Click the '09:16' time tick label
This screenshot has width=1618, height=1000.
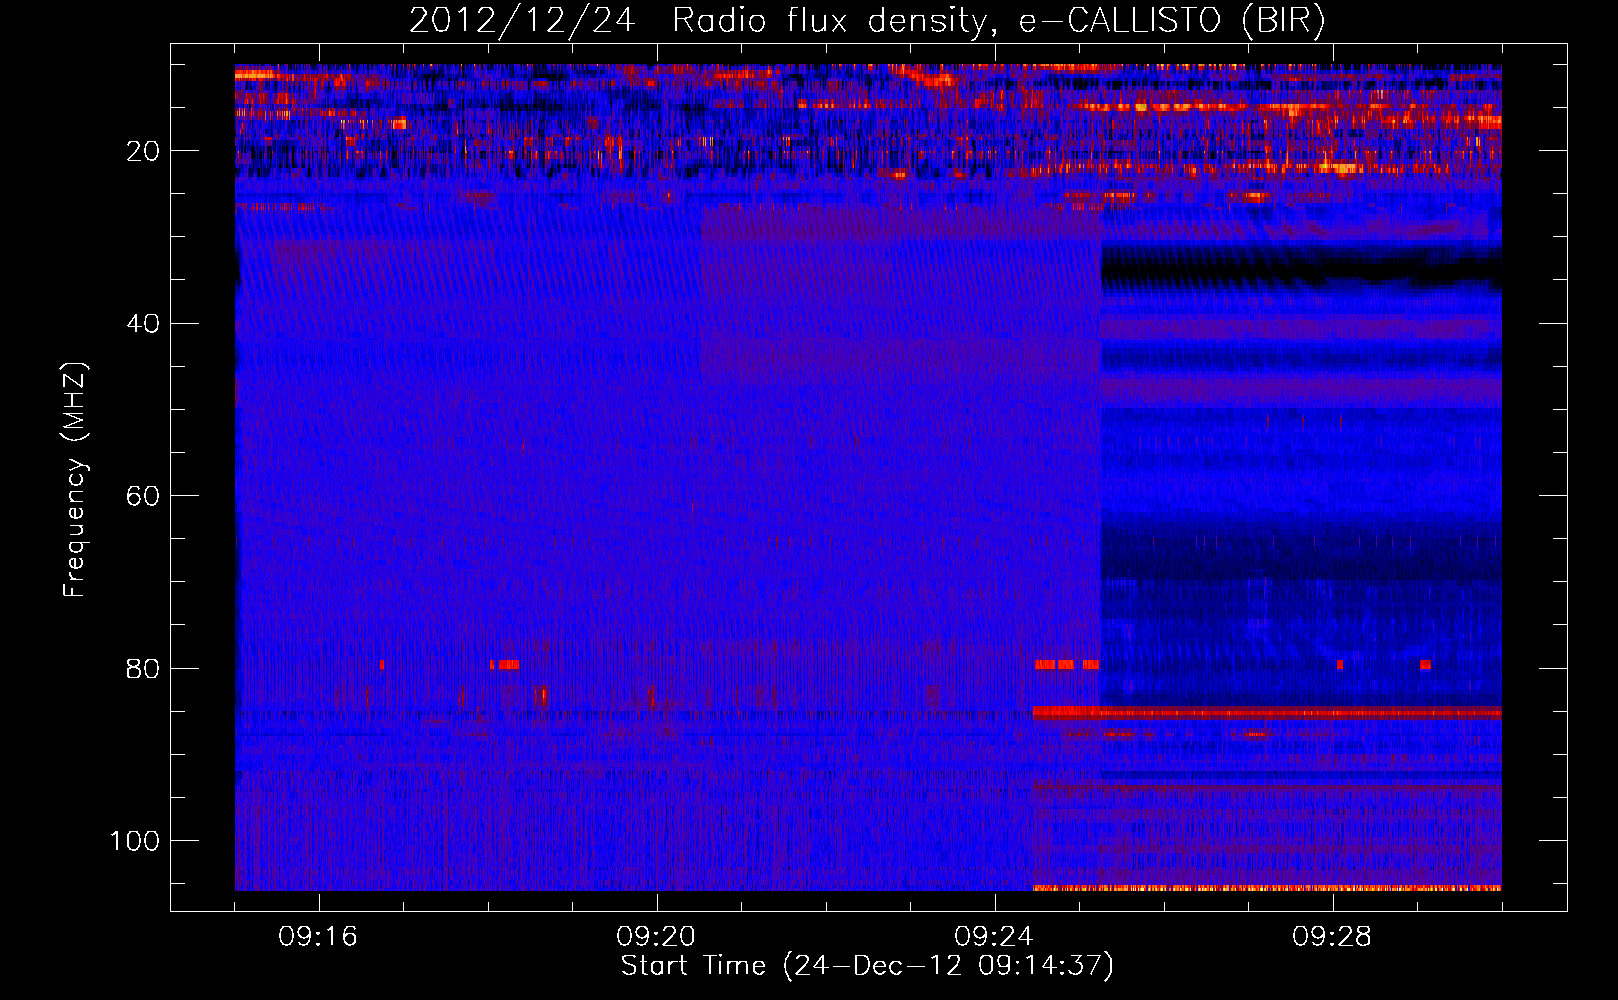pos(318,937)
